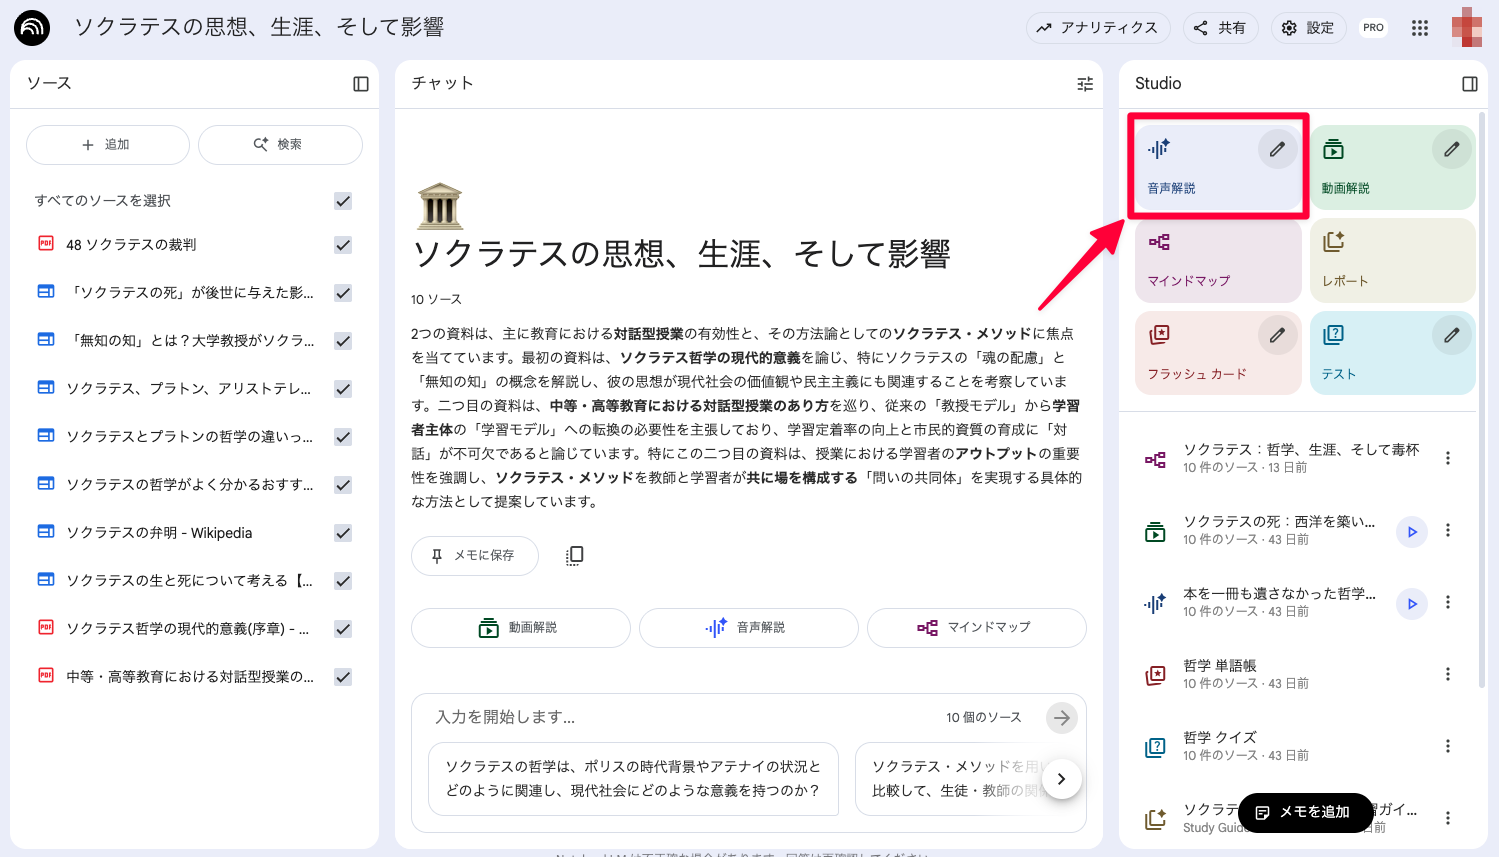Click 追加 to add a new source
This screenshot has height=857, width=1499.
click(x=106, y=144)
